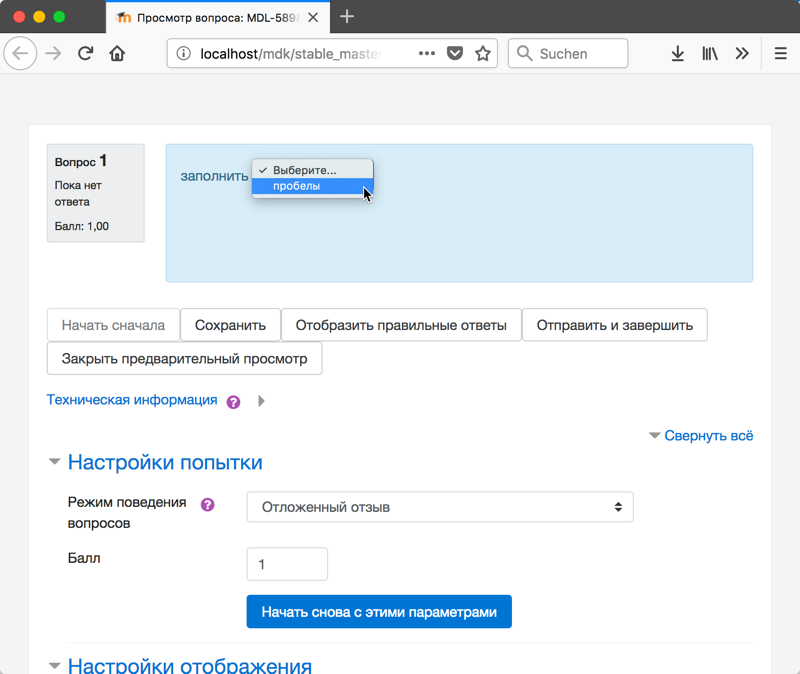This screenshot has width=800, height=674.
Task: Click the localhost address bar URL
Action: click(291, 54)
